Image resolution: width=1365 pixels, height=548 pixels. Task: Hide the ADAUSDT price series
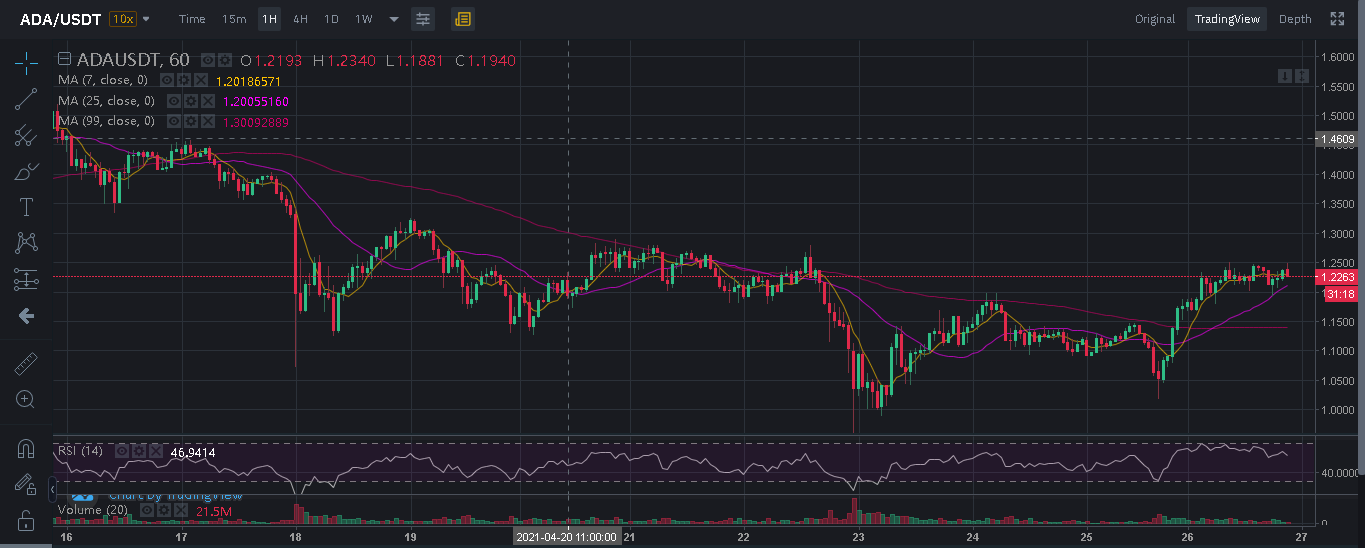(x=208, y=60)
